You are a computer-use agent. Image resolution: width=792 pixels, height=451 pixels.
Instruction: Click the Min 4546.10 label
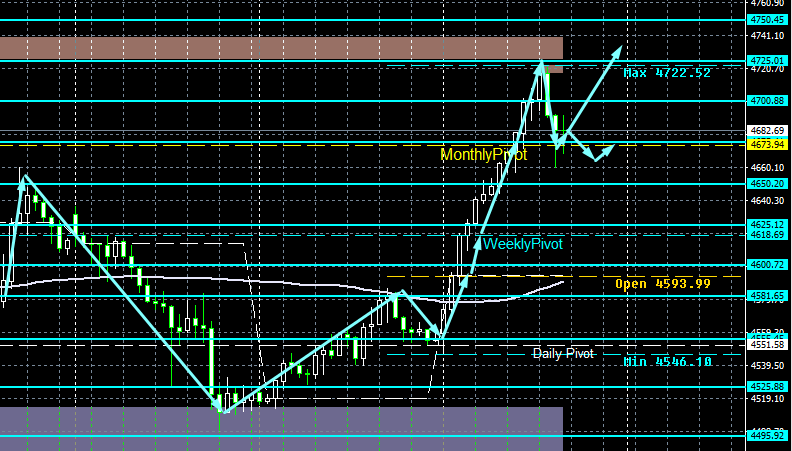[668, 362]
